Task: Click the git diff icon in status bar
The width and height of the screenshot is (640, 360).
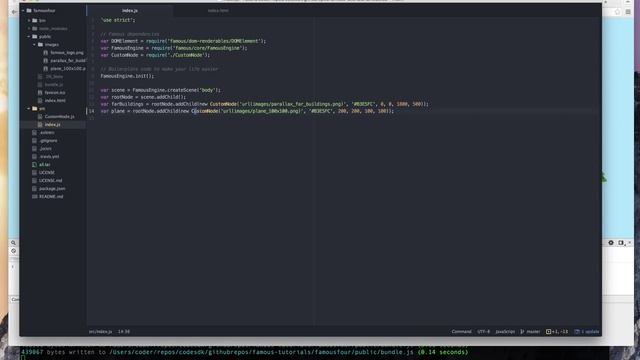Action: (549, 331)
